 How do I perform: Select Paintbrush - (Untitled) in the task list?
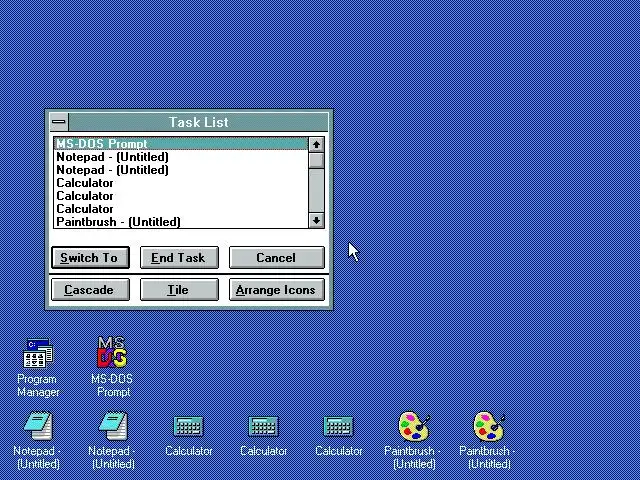click(181, 222)
